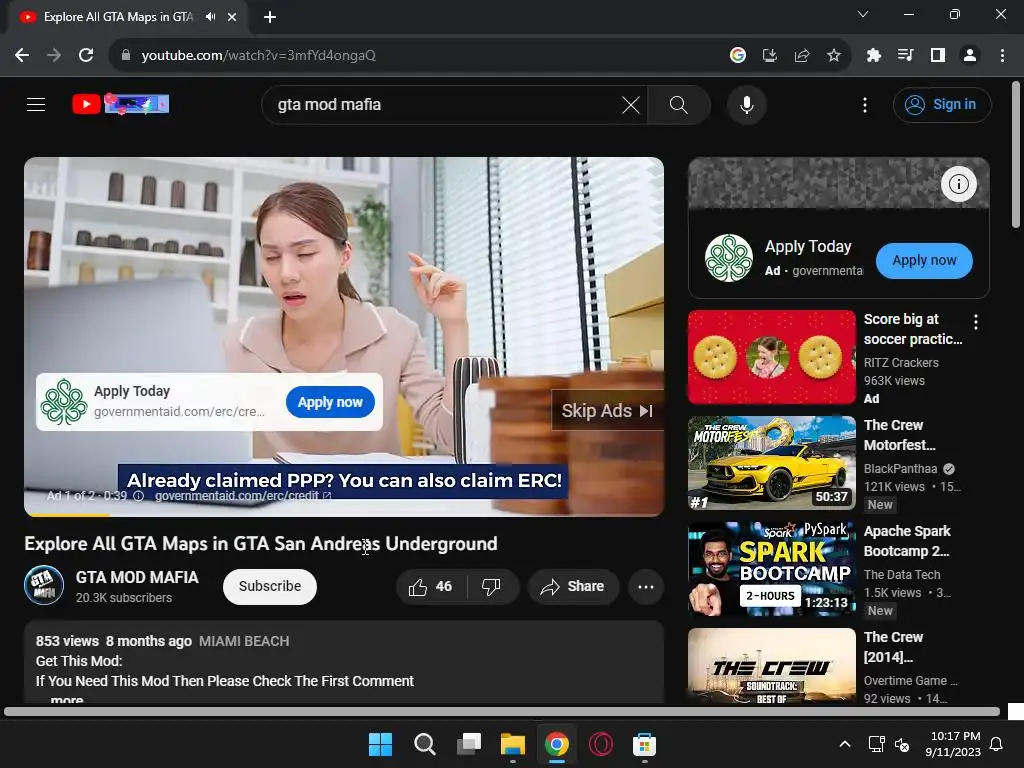Open taskbar Search
Viewport: 1024px width, 768px height.
[424, 744]
